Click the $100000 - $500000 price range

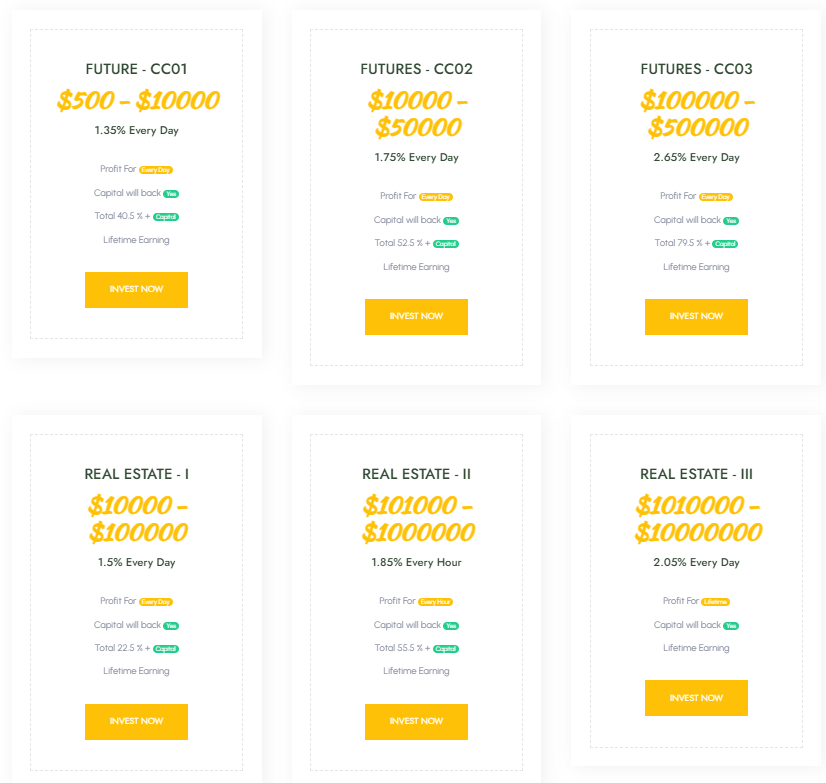(698, 114)
